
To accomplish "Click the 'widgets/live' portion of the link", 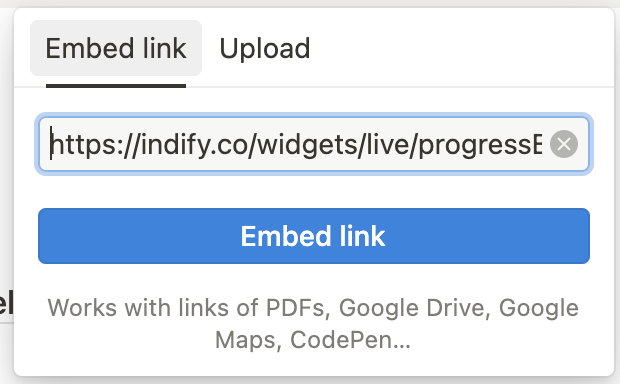I will 330,146.
